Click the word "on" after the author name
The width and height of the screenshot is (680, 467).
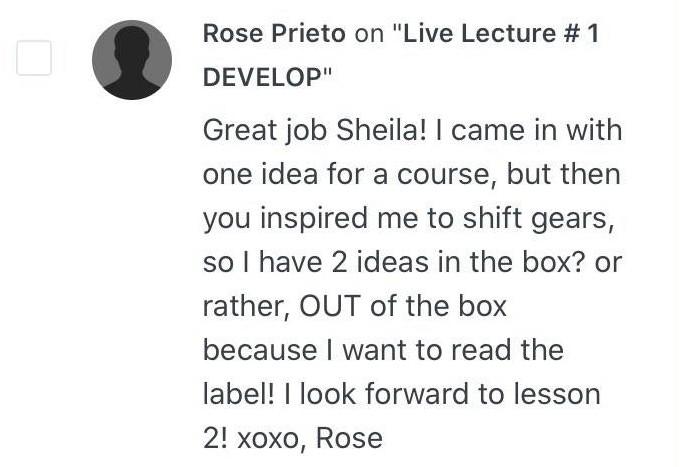click(369, 34)
